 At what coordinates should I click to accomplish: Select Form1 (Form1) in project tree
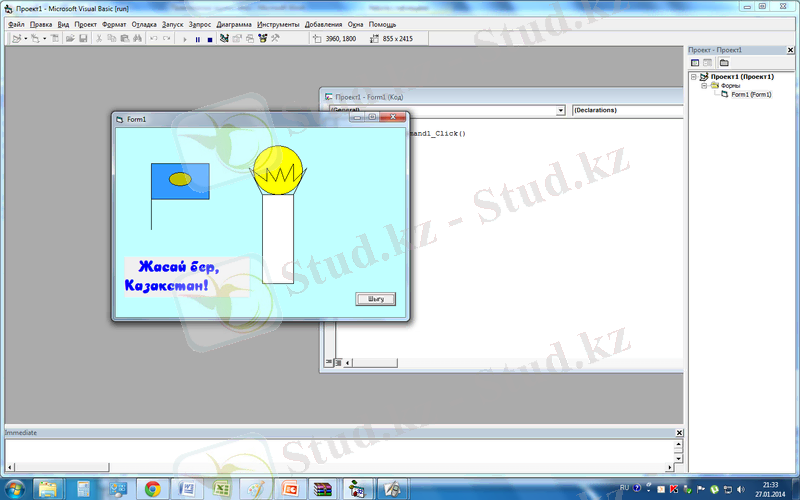(750, 94)
